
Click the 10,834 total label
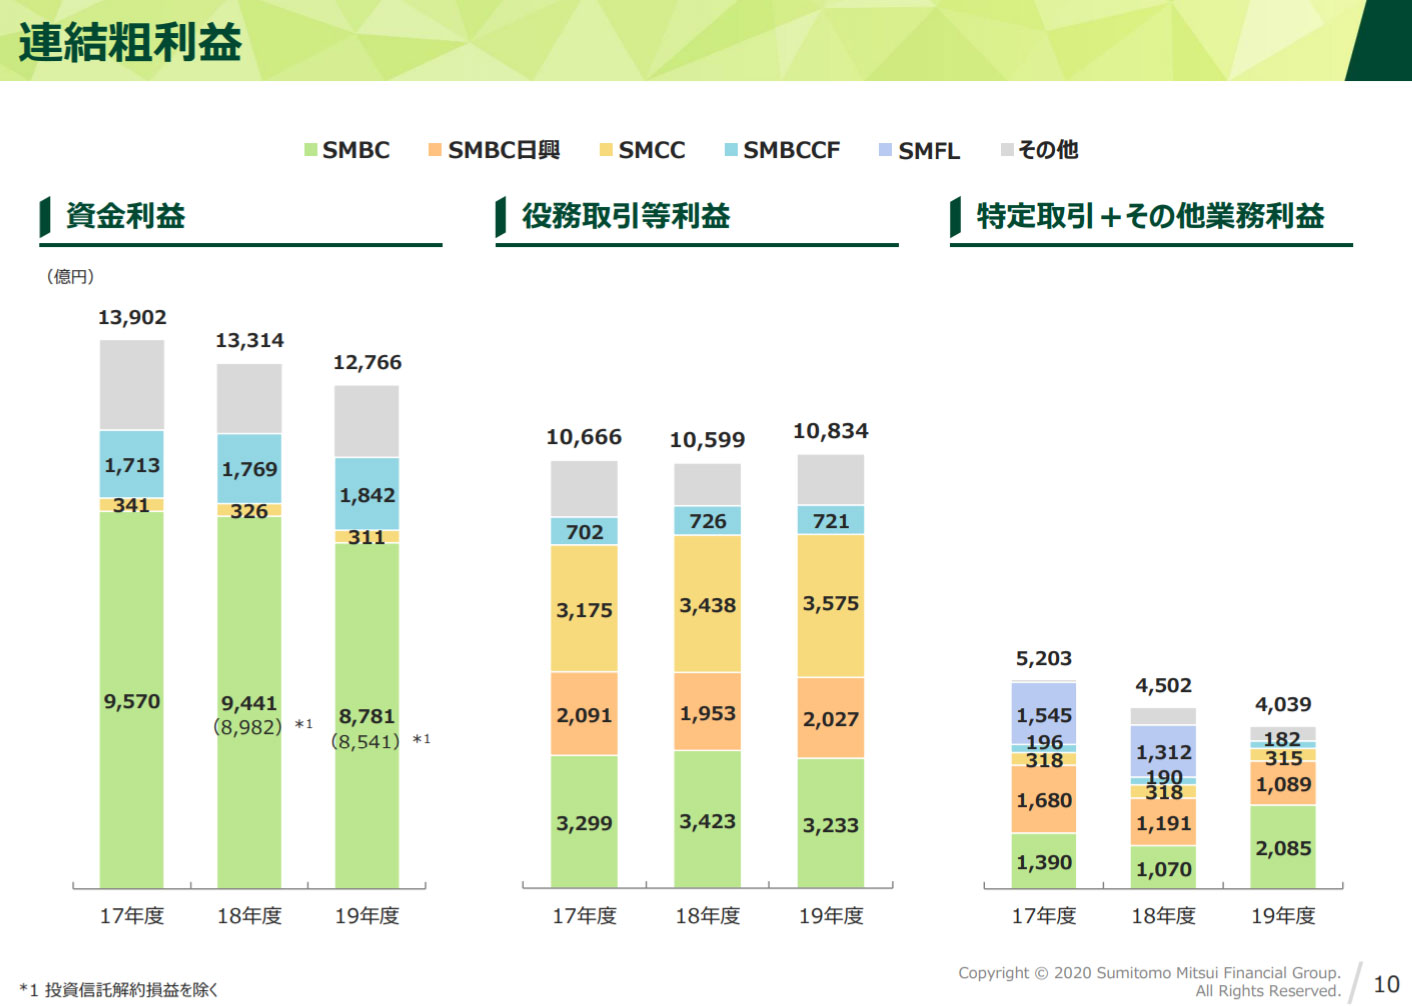pyautogui.click(x=830, y=431)
